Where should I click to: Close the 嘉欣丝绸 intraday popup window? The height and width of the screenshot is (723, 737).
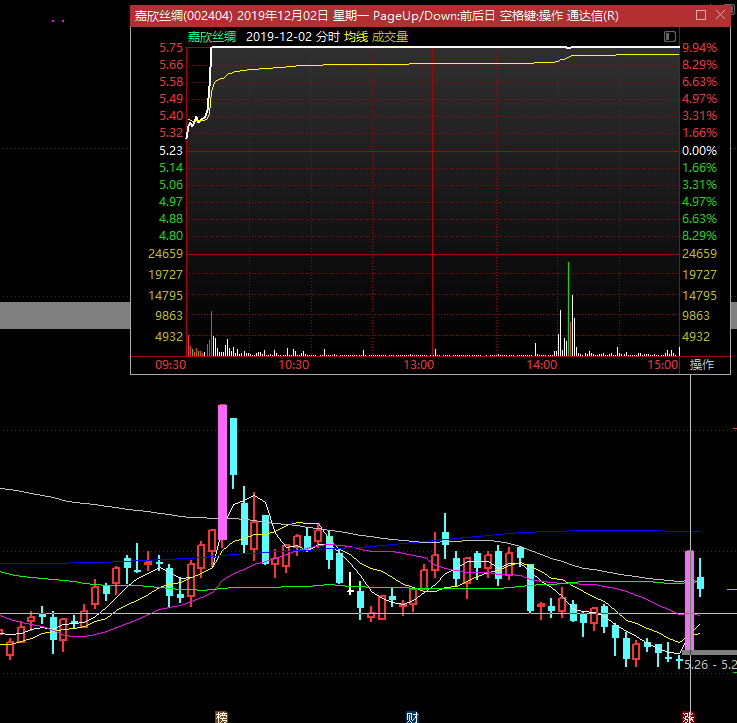723,16
